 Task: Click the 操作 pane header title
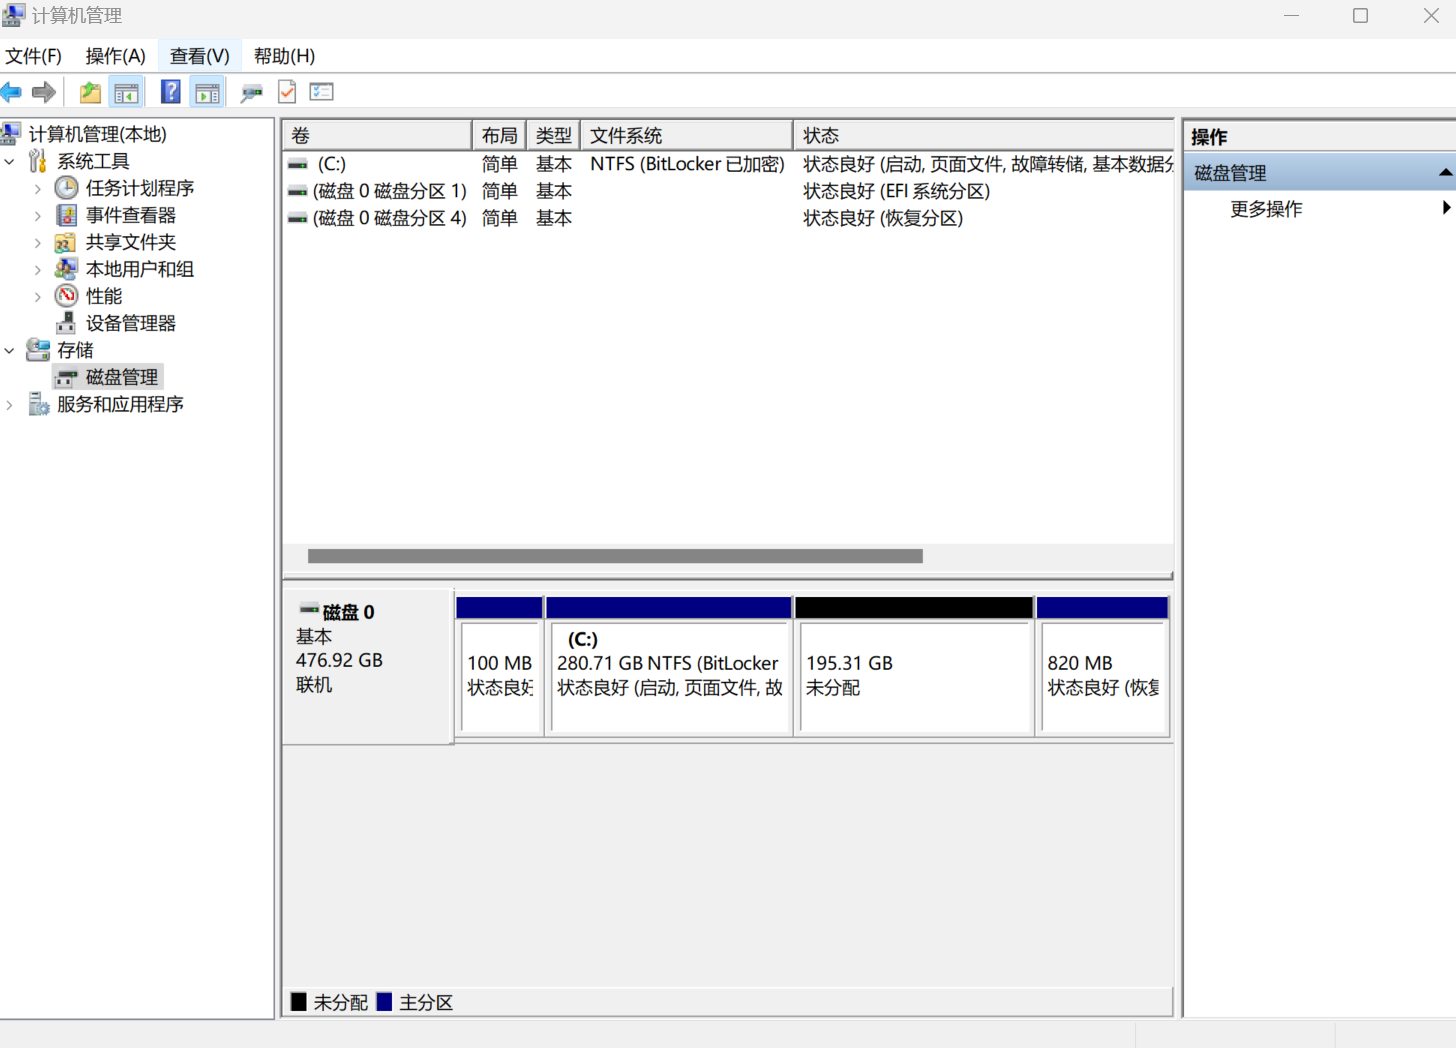pos(1209,137)
